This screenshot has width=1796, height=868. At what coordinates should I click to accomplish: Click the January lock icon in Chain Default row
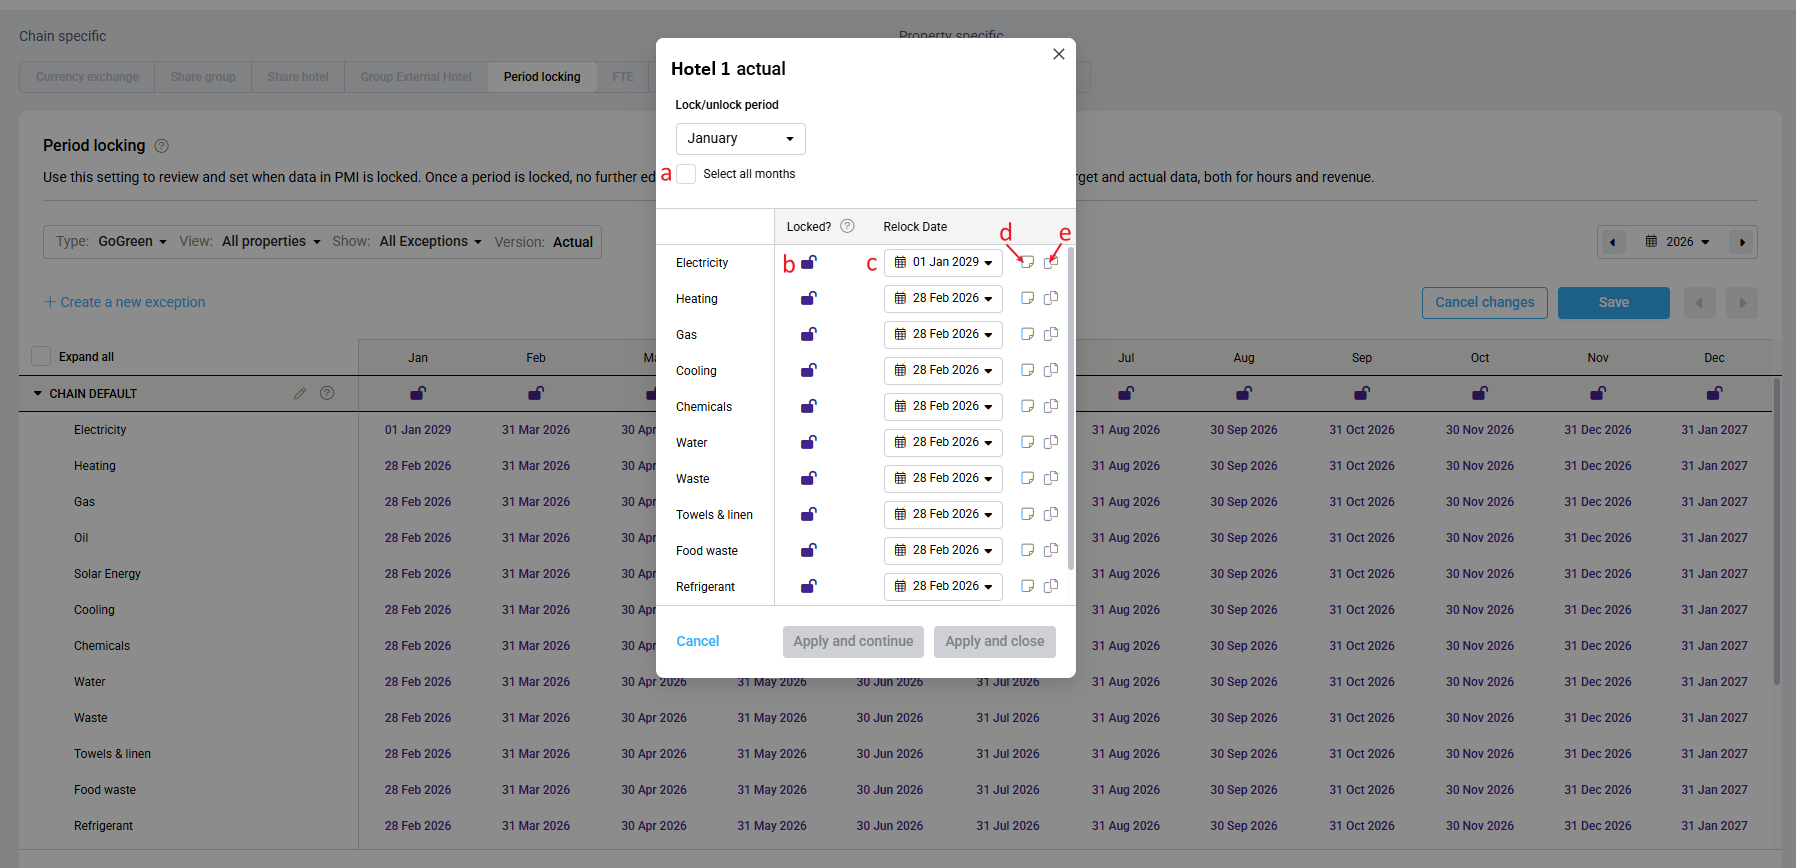tap(418, 393)
